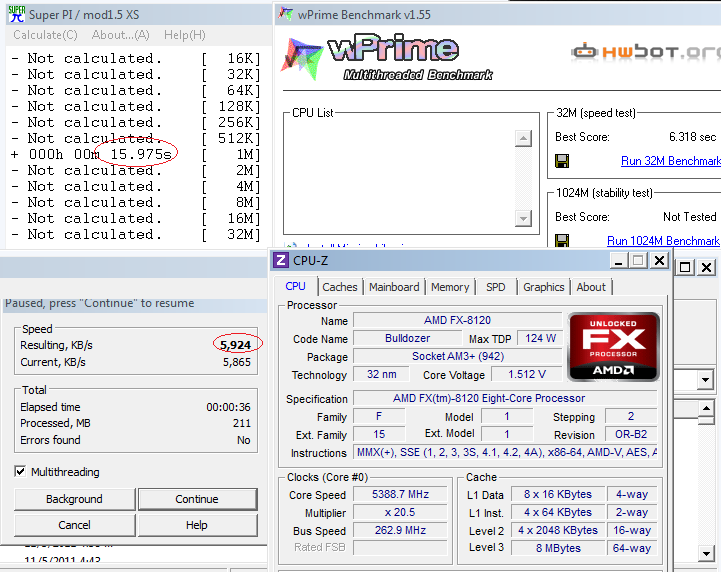The height and width of the screenshot is (572, 721).
Task: Click the Level 3 cache value 8 MBytes
Action: point(558,548)
